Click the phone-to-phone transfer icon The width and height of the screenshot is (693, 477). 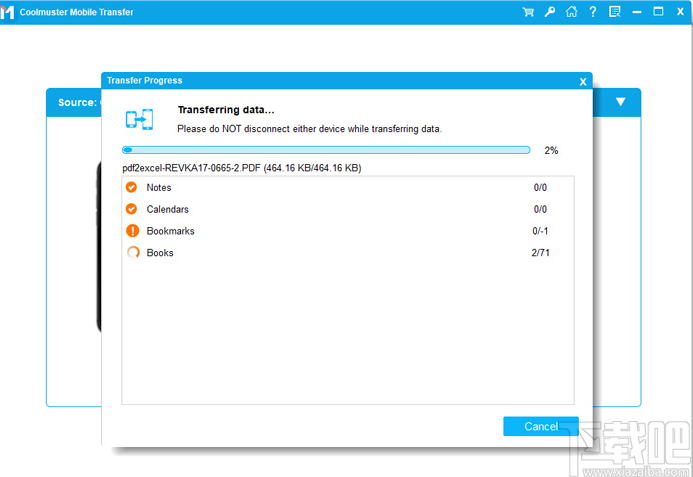pyautogui.click(x=140, y=119)
